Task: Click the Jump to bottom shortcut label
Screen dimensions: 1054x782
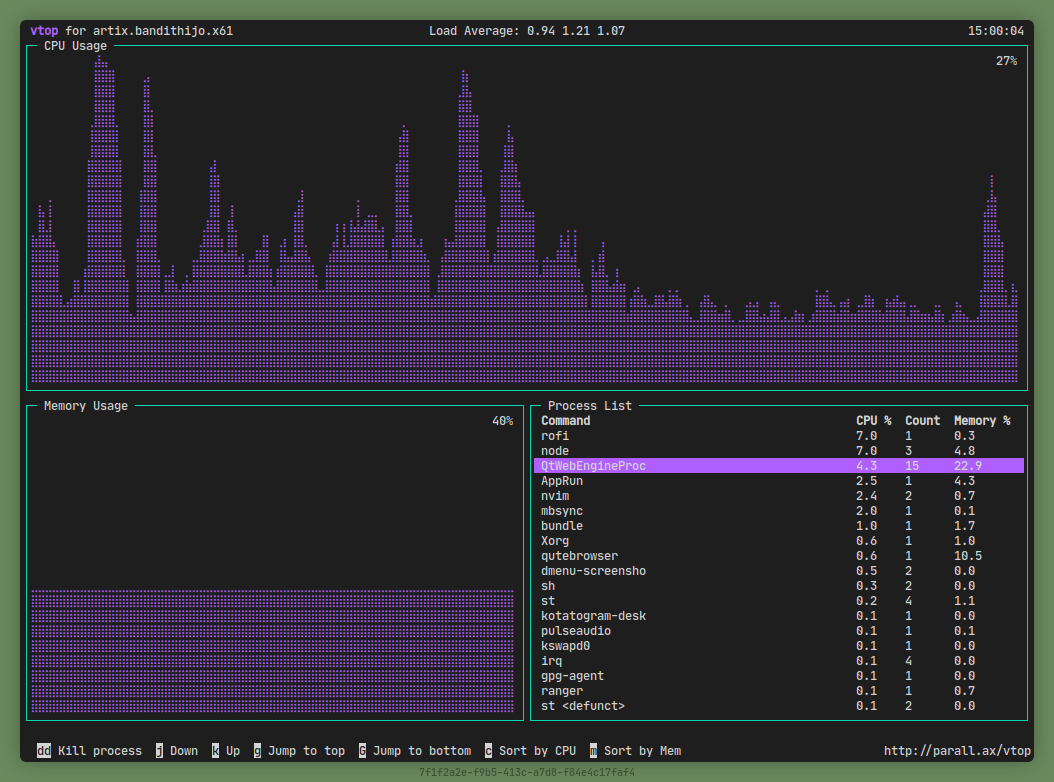Action: (414, 750)
